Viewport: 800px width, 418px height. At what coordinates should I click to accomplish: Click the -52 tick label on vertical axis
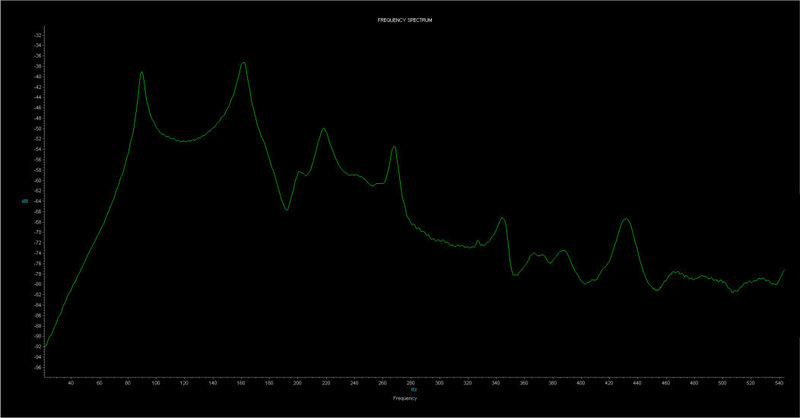38,139
